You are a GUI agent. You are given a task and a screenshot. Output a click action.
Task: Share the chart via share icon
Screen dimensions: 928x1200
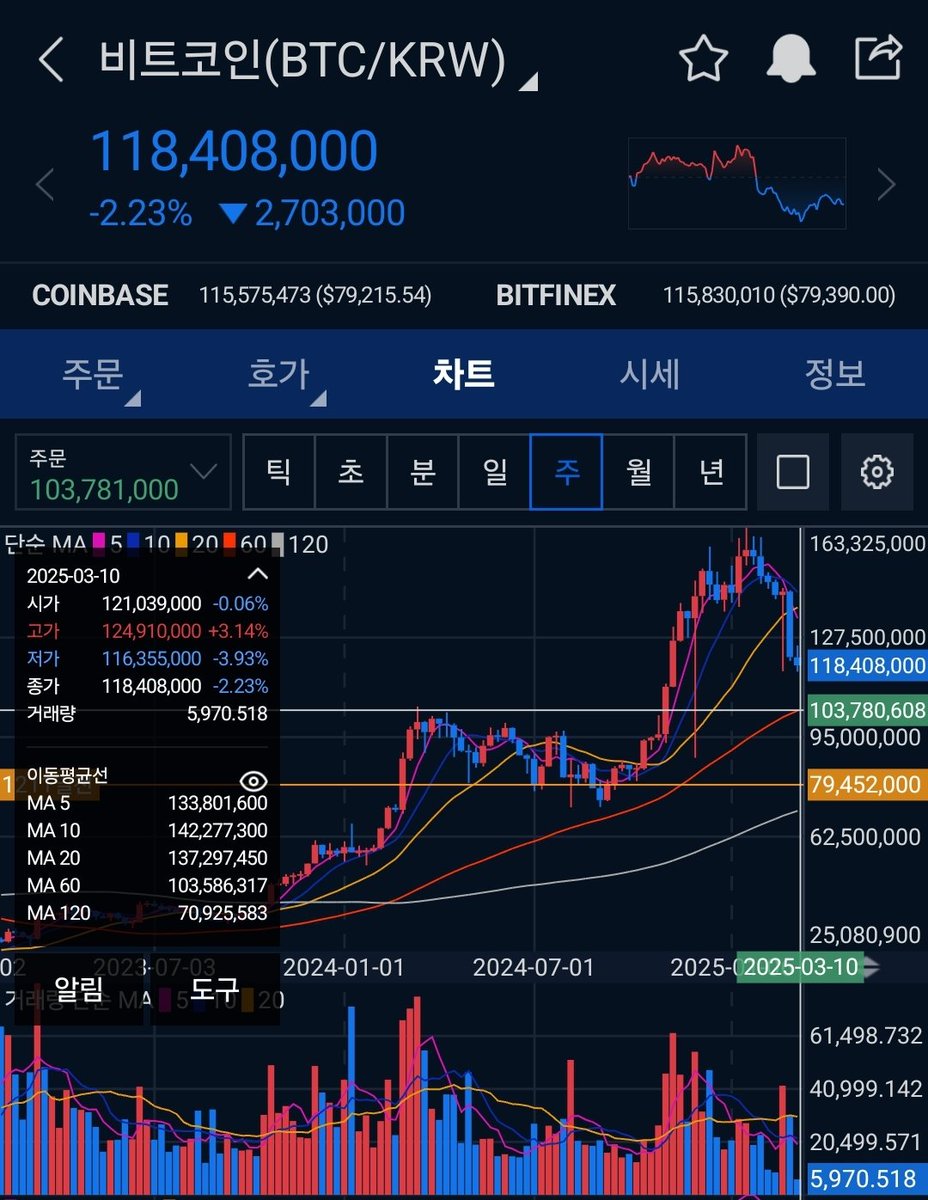(878, 59)
